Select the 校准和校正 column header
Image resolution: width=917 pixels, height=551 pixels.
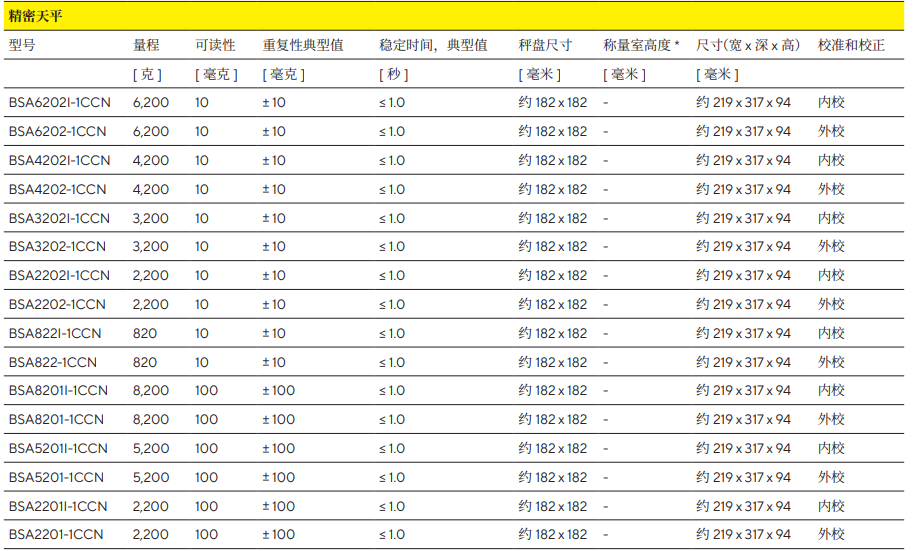point(851,45)
